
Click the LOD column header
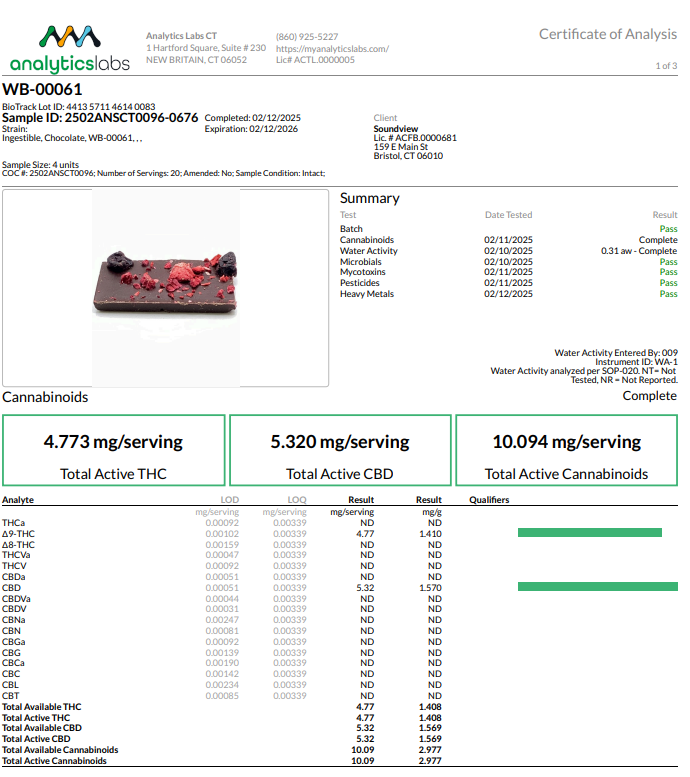[229, 500]
